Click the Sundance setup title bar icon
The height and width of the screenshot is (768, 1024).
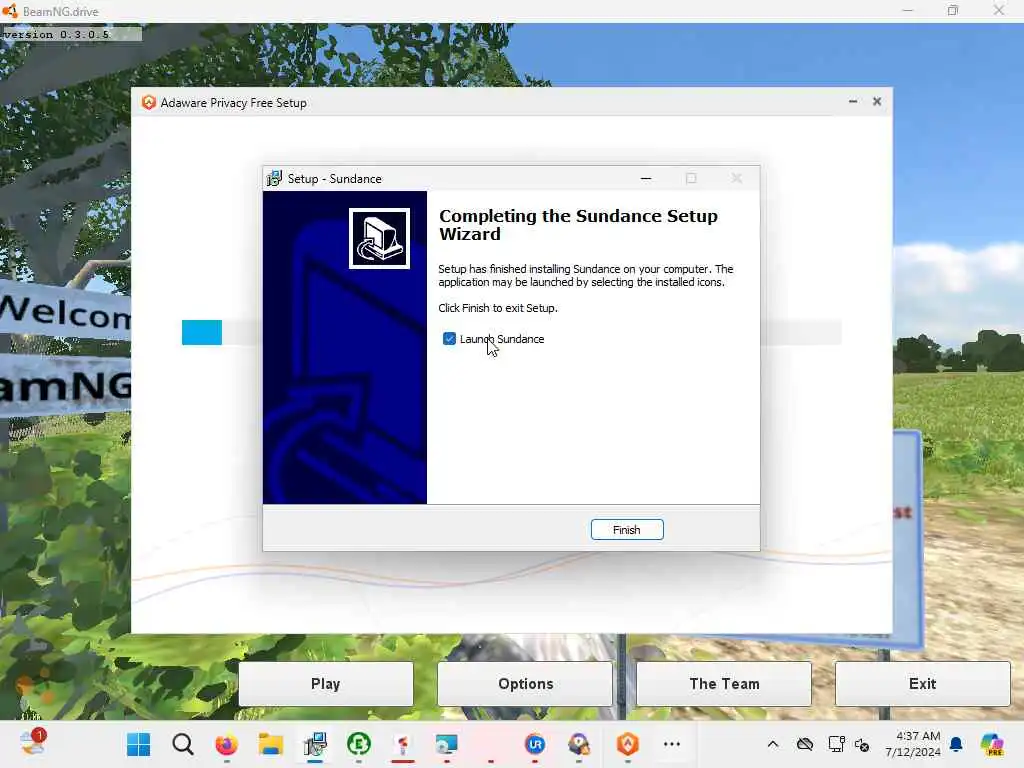point(274,178)
